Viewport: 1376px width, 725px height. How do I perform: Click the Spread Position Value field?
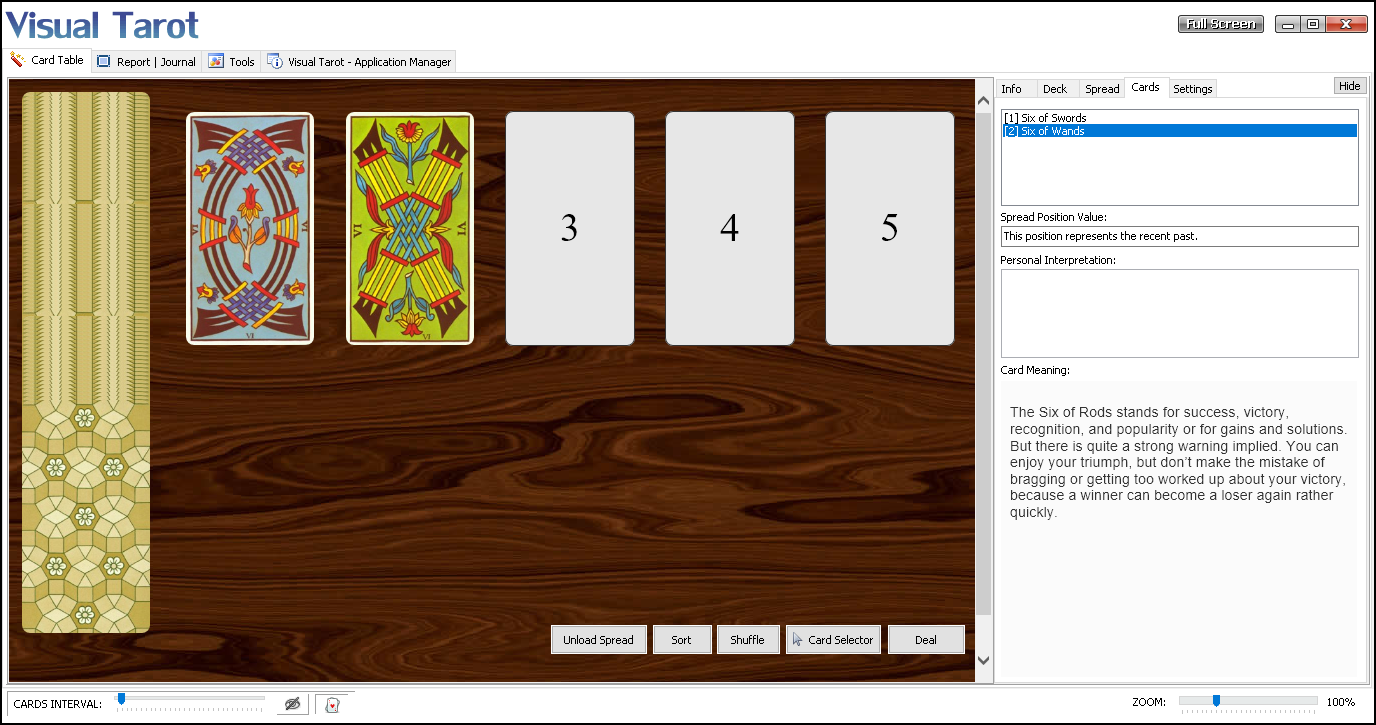point(1180,236)
